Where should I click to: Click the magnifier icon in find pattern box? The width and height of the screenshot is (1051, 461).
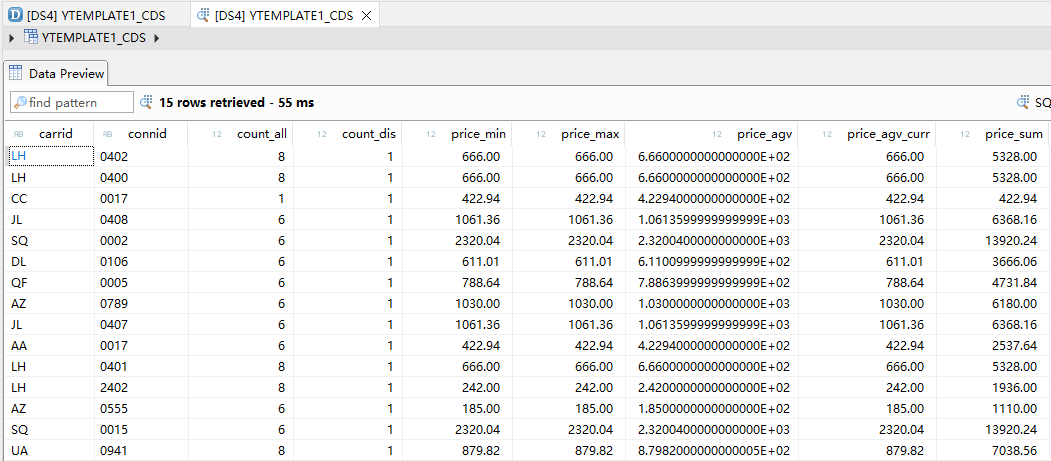pyautogui.click(x=20, y=102)
